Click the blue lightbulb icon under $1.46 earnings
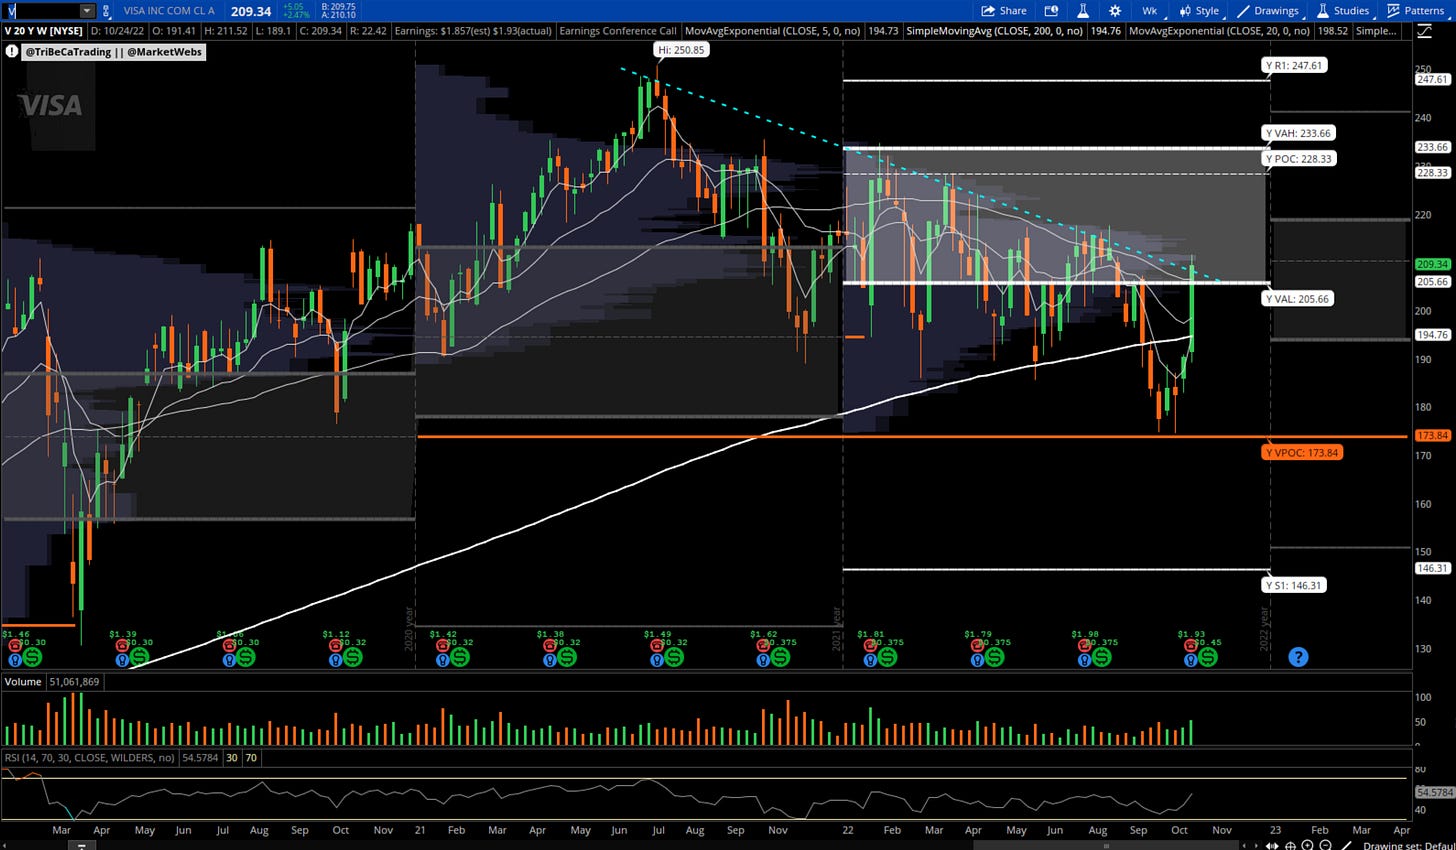Screen dimensions: 1456x850 [x=13, y=660]
